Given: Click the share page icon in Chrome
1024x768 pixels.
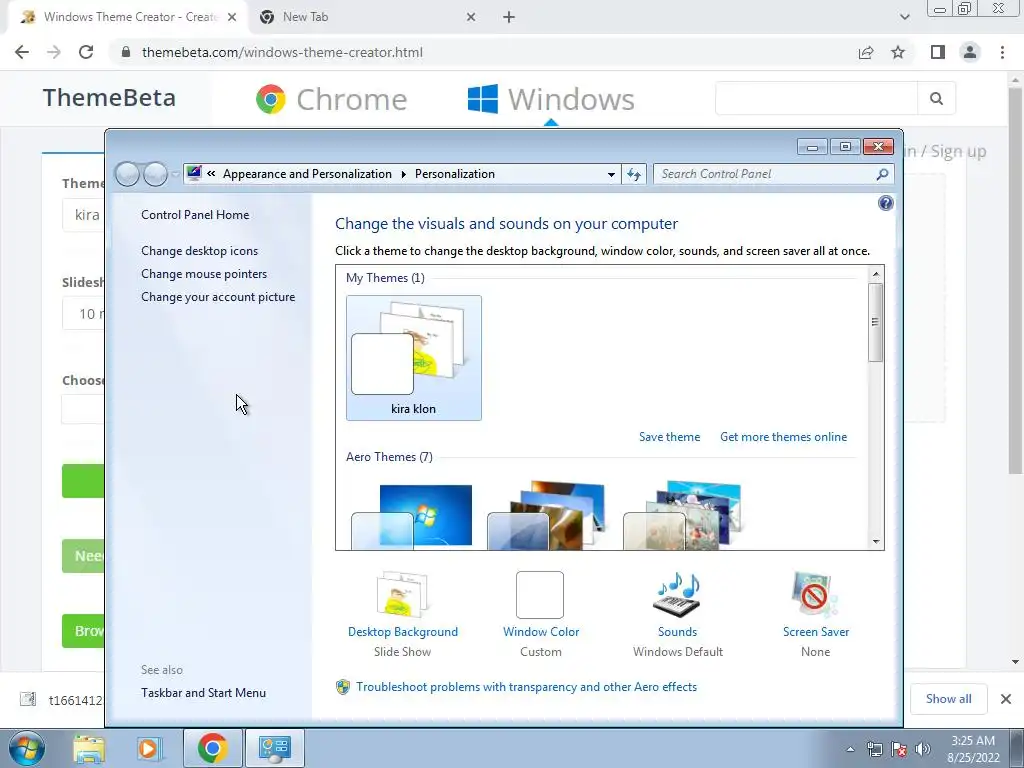Looking at the screenshot, I should click(x=866, y=52).
